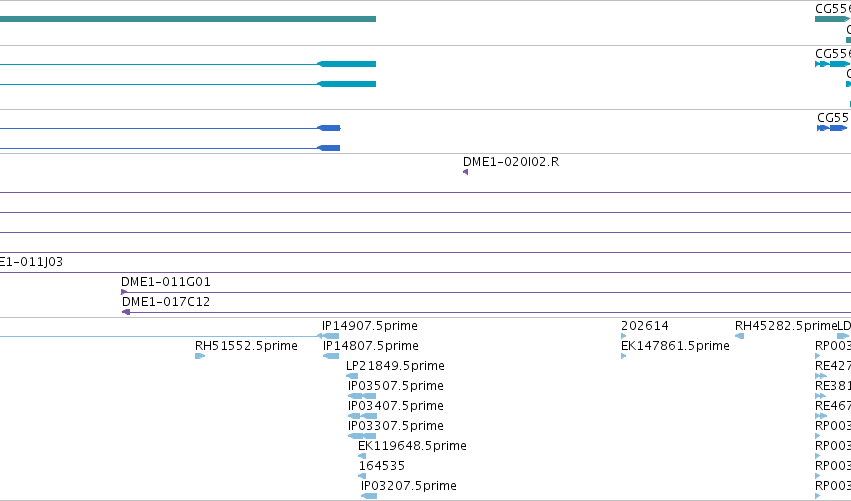
Task: Click the RH51552.5prime EST glyph
Action: (x=200, y=356)
